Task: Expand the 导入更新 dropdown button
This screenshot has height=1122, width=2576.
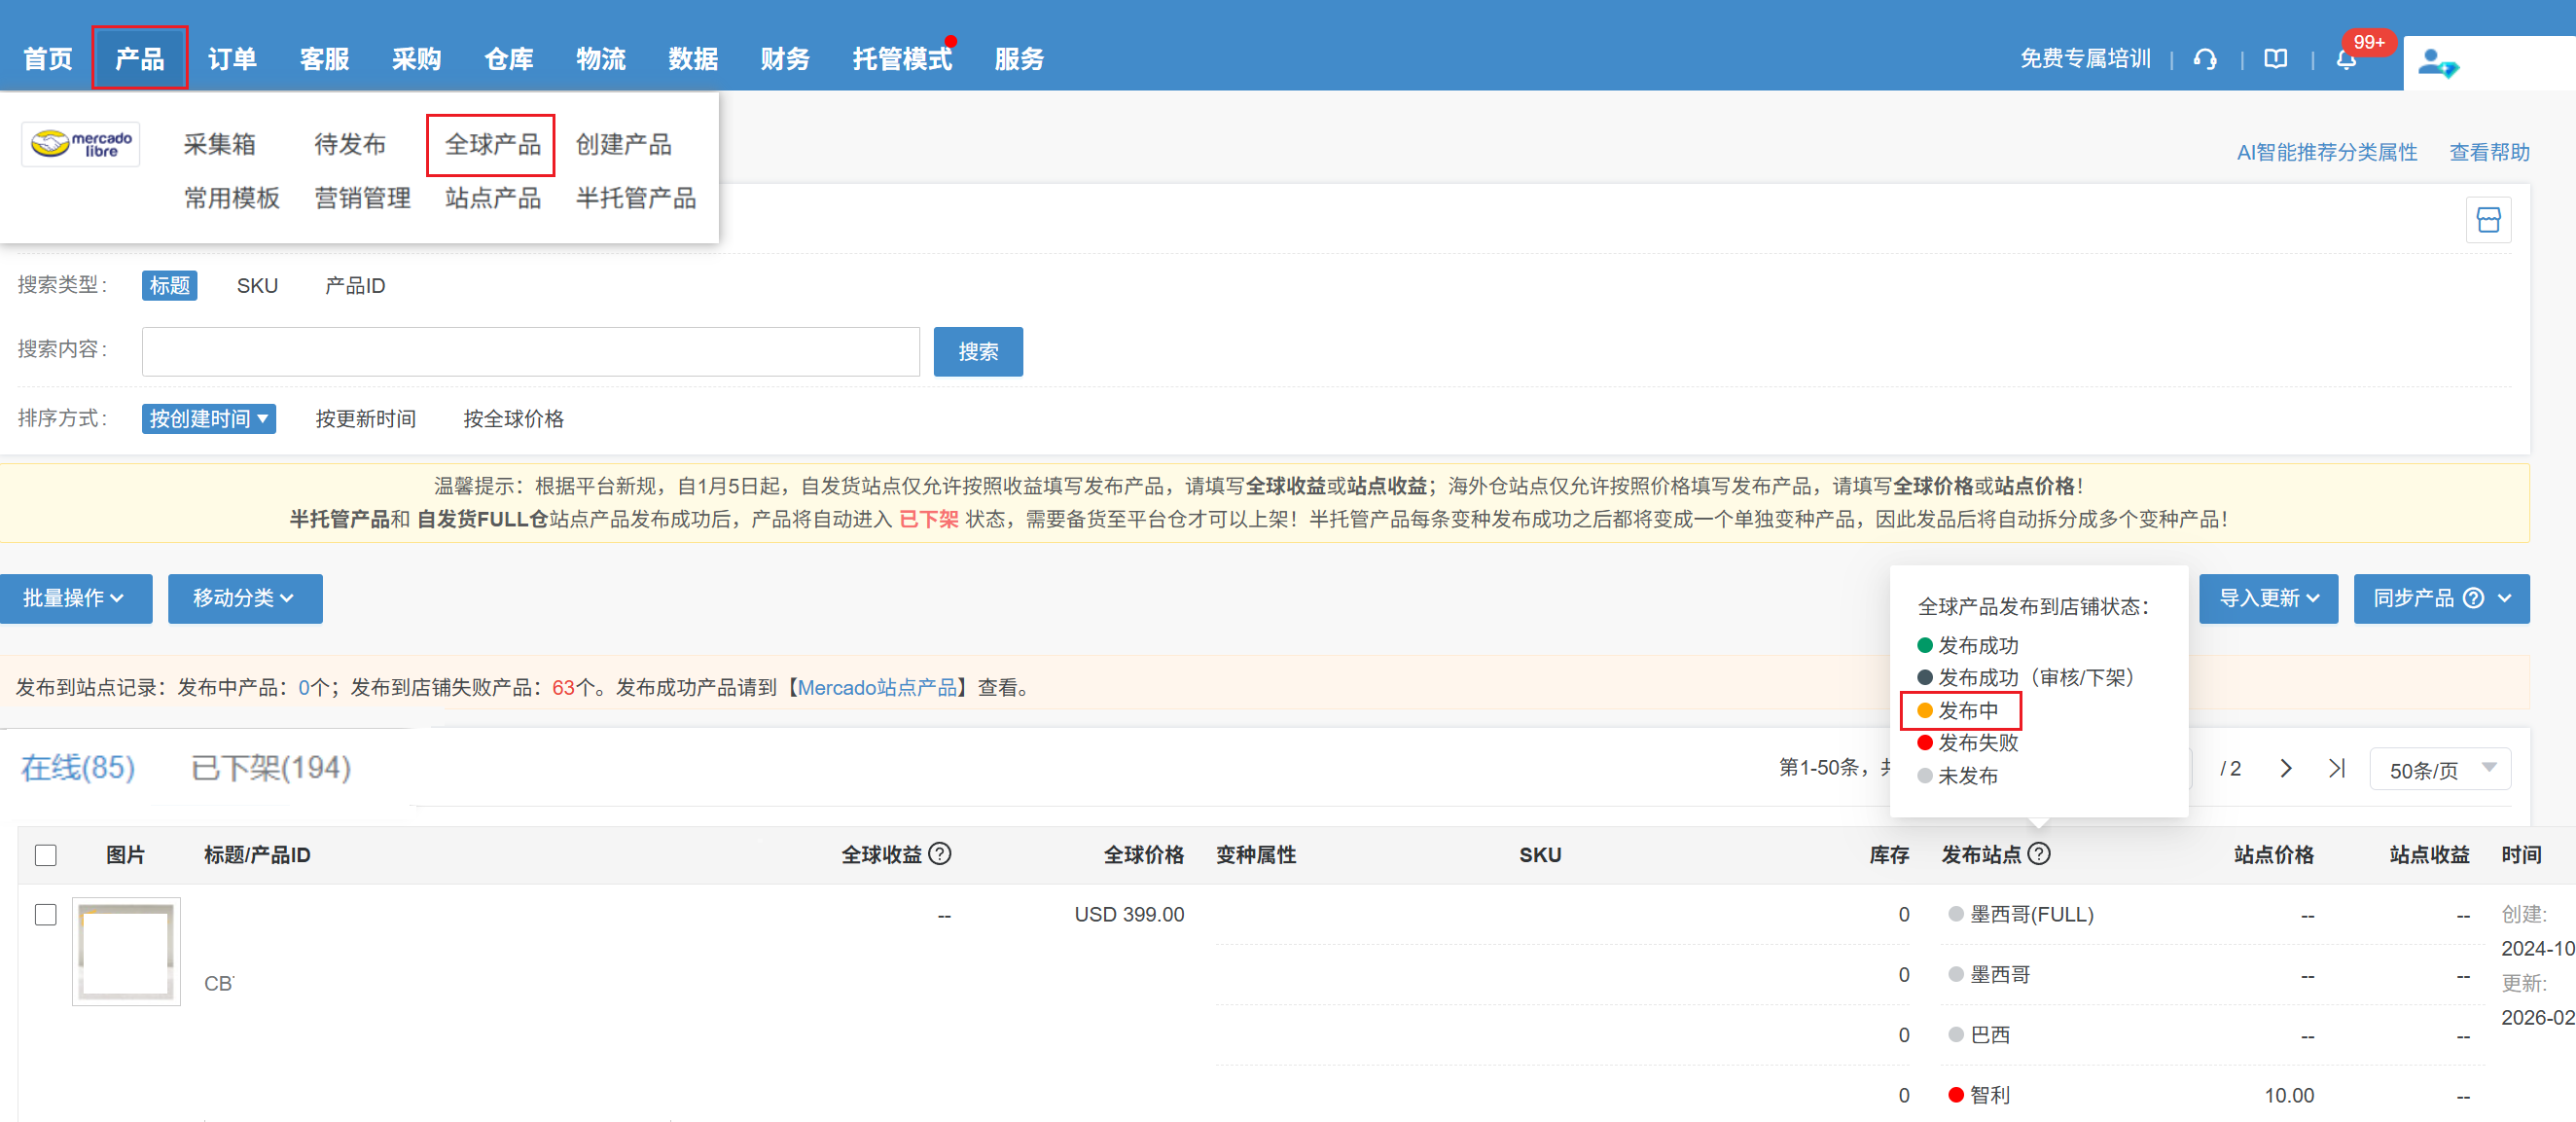Action: pyautogui.click(x=2267, y=598)
